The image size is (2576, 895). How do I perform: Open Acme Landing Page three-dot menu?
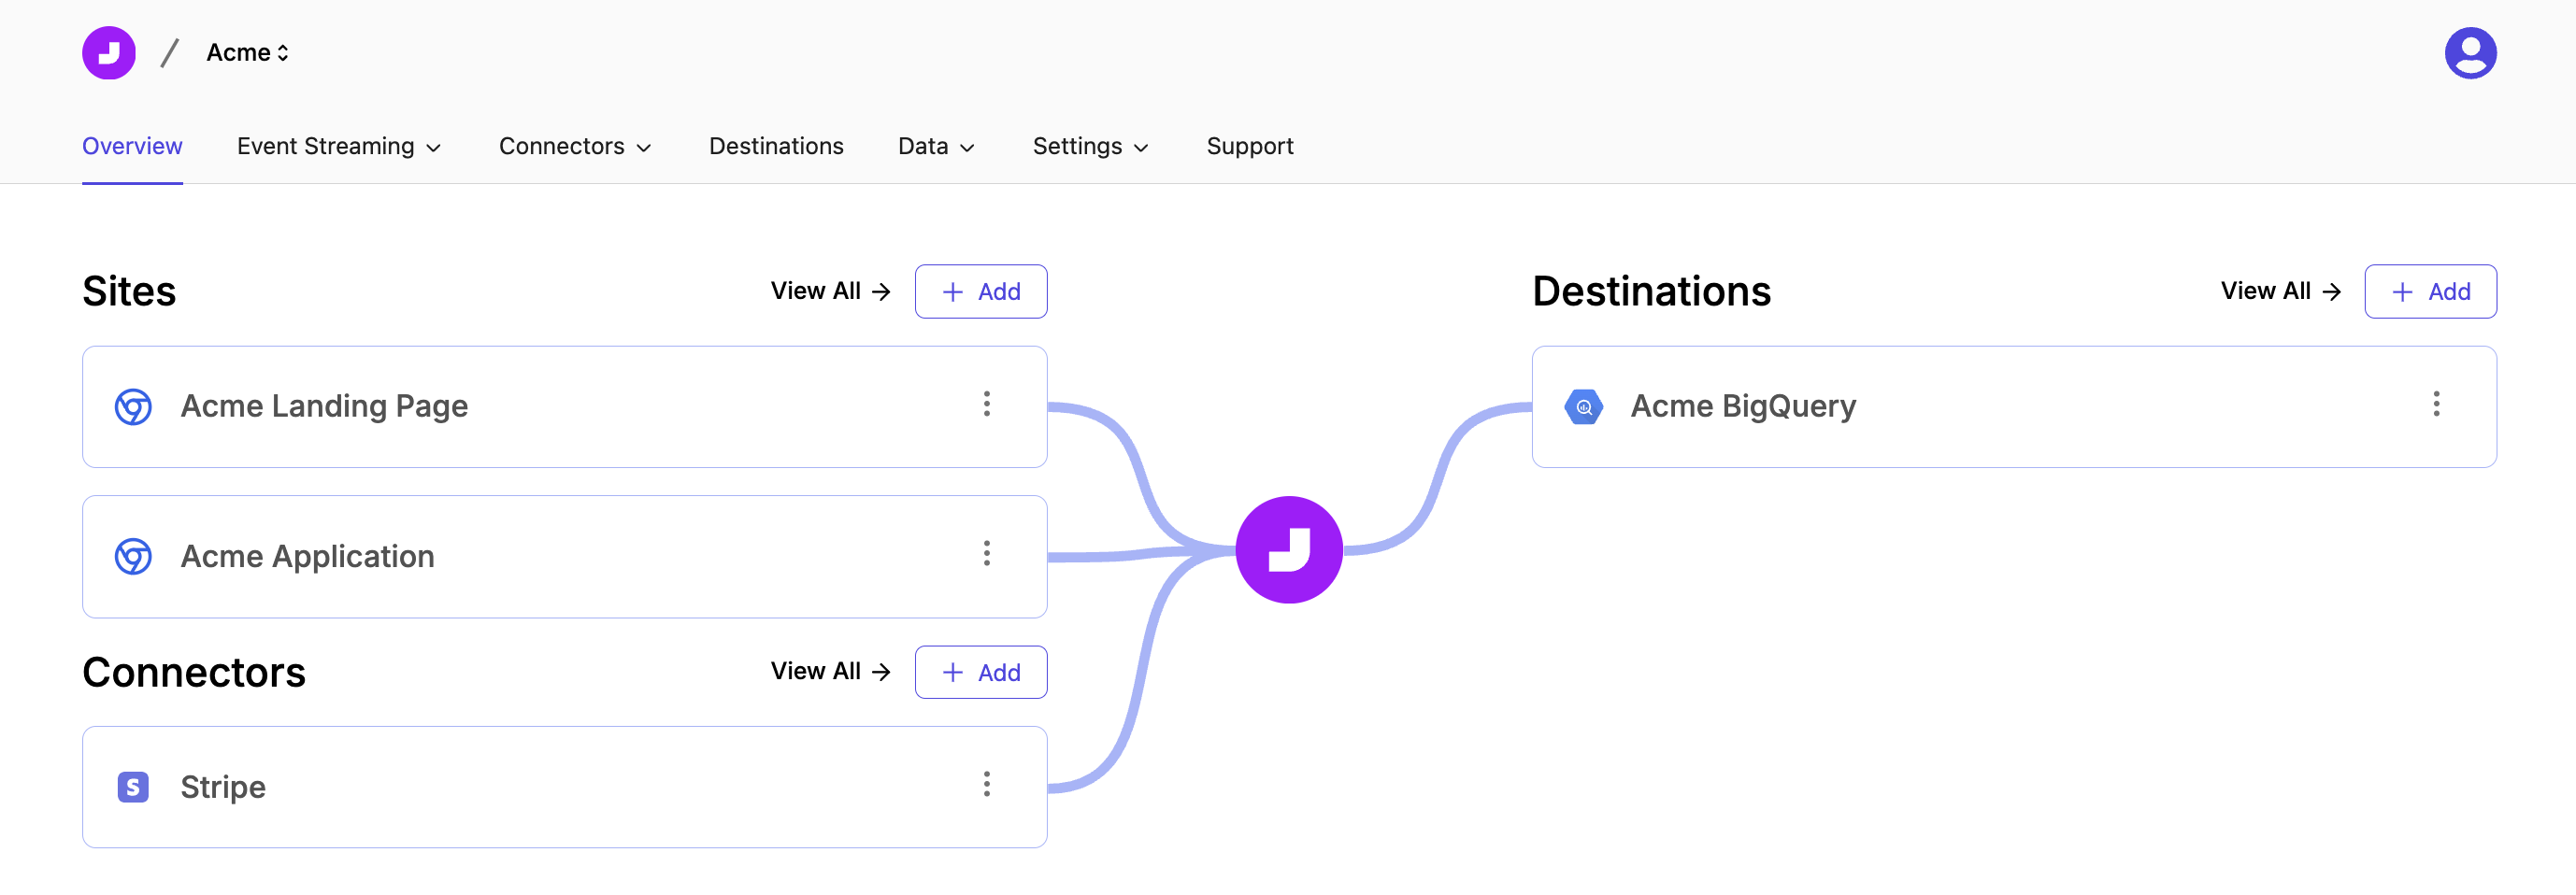987,404
